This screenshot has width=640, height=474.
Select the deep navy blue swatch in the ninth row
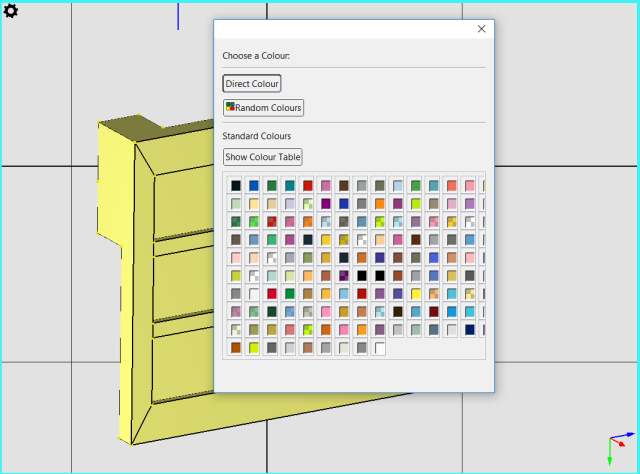pyautogui.click(x=469, y=329)
